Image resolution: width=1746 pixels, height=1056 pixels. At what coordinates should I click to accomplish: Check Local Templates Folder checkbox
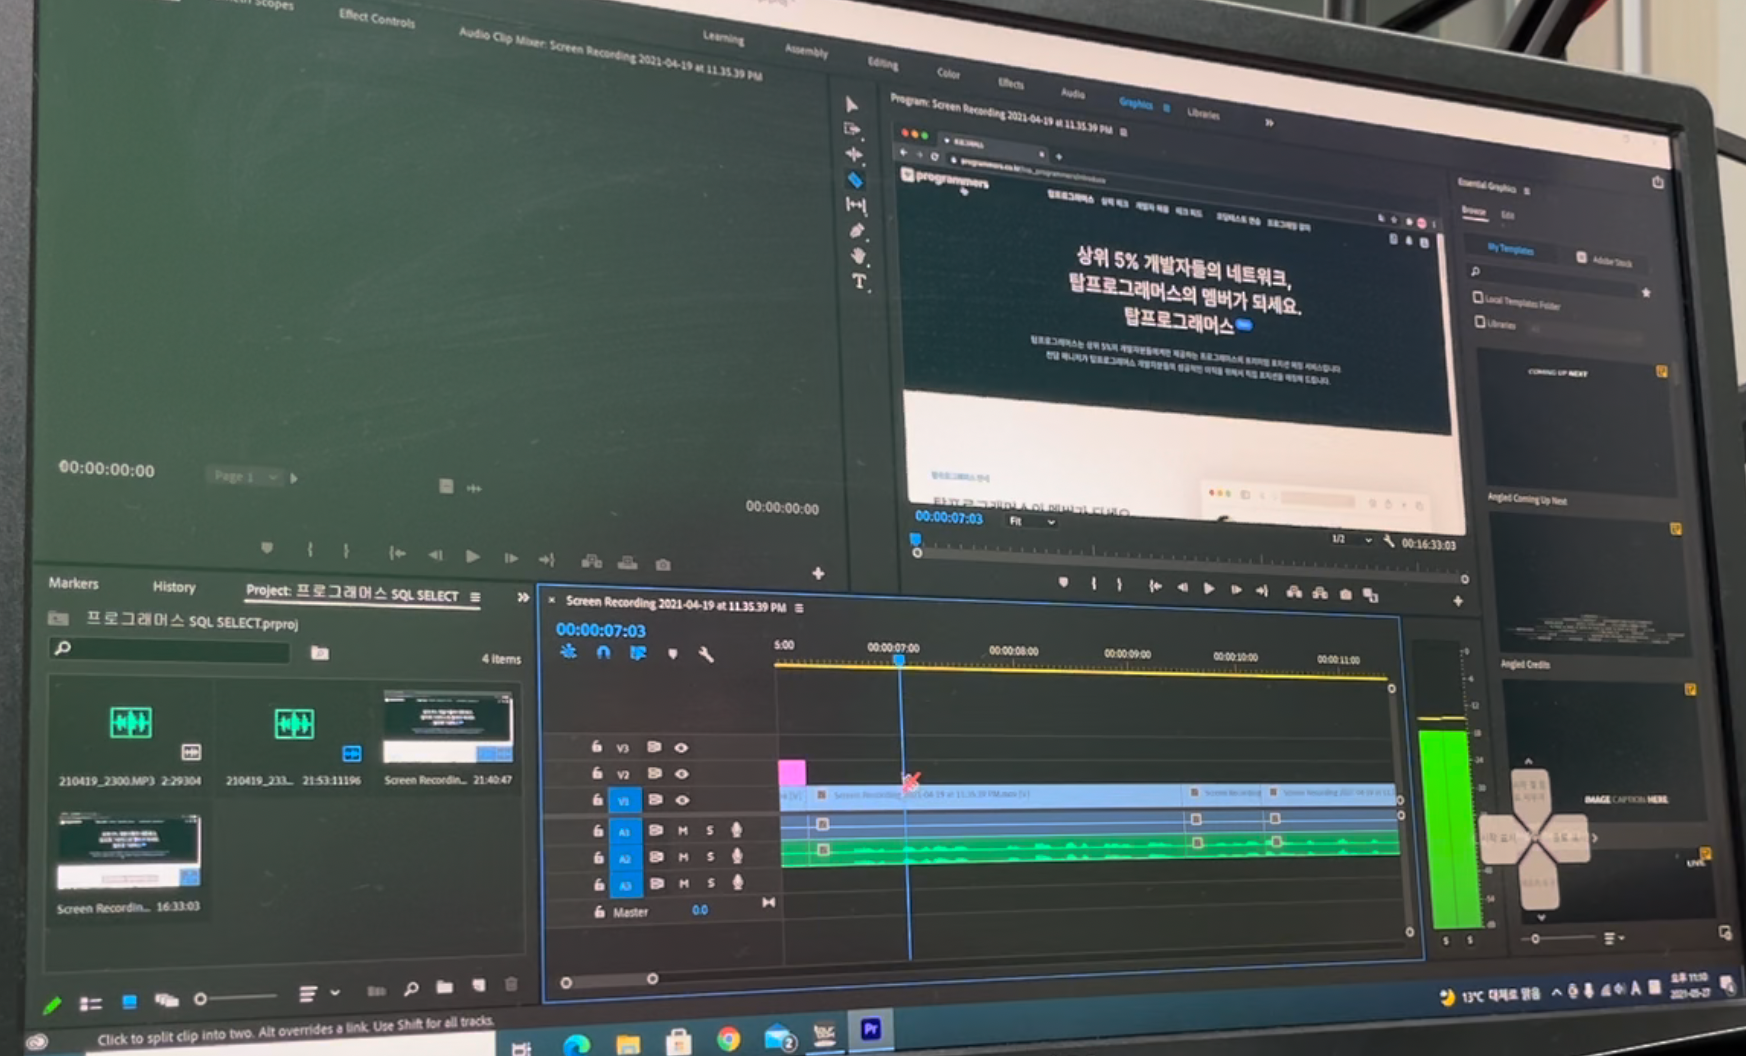[1478, 297]
